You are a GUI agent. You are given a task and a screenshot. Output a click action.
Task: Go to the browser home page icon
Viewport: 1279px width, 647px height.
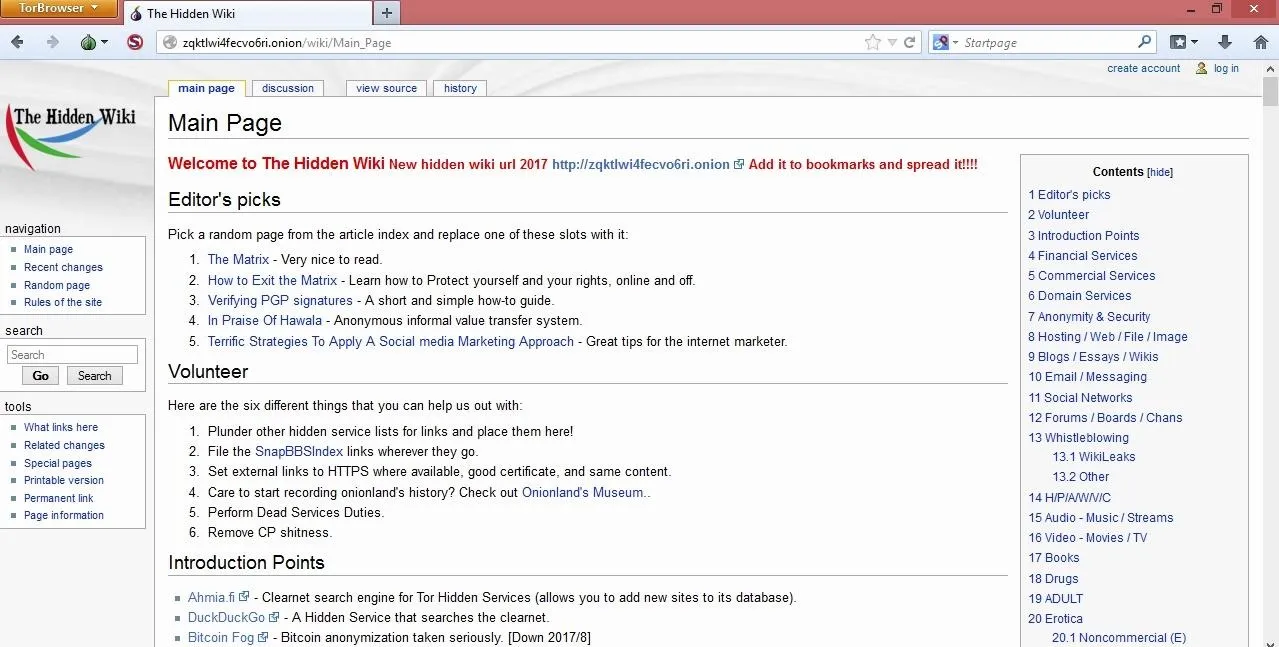[x=1260, y=42]
